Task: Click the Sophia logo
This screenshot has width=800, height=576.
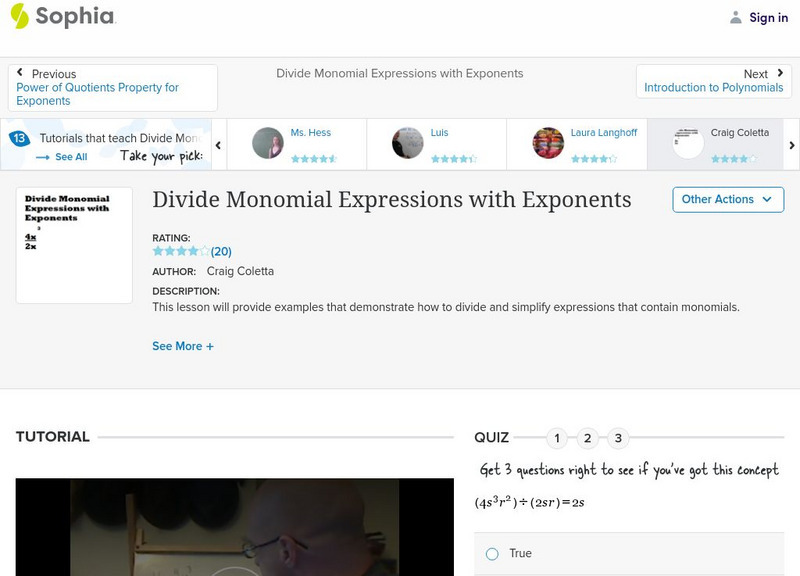Action: [62, 16]
